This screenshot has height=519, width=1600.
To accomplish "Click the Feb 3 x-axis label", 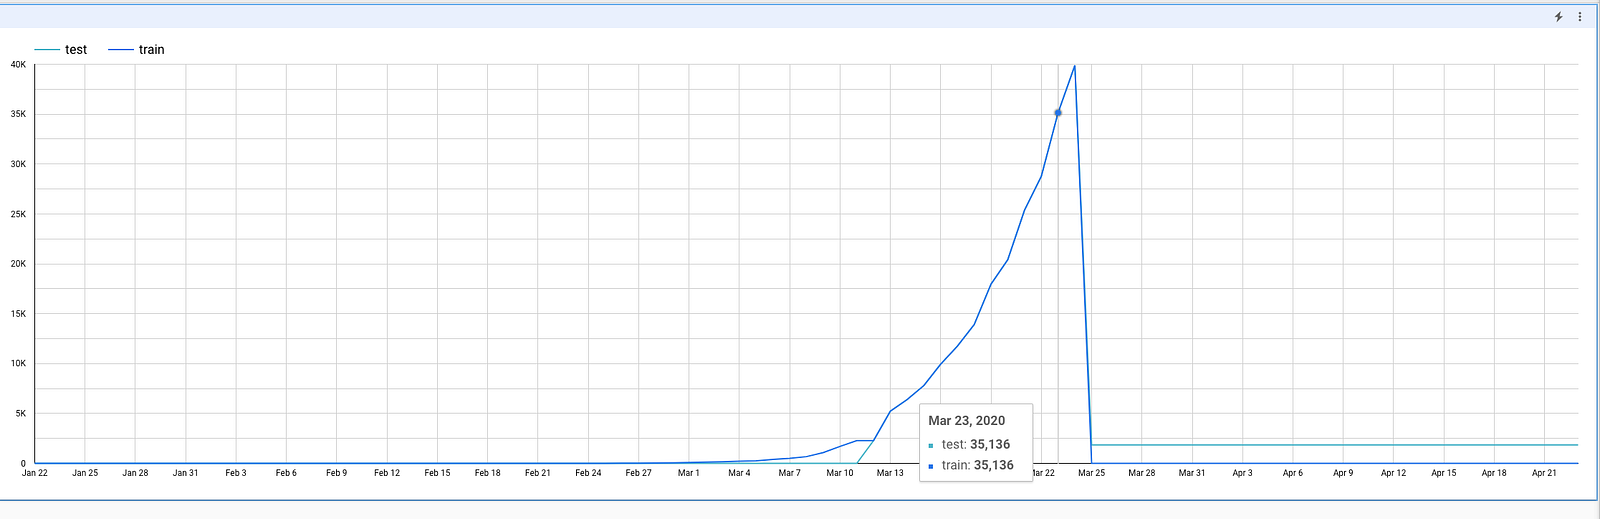I will tap(236, 473).
